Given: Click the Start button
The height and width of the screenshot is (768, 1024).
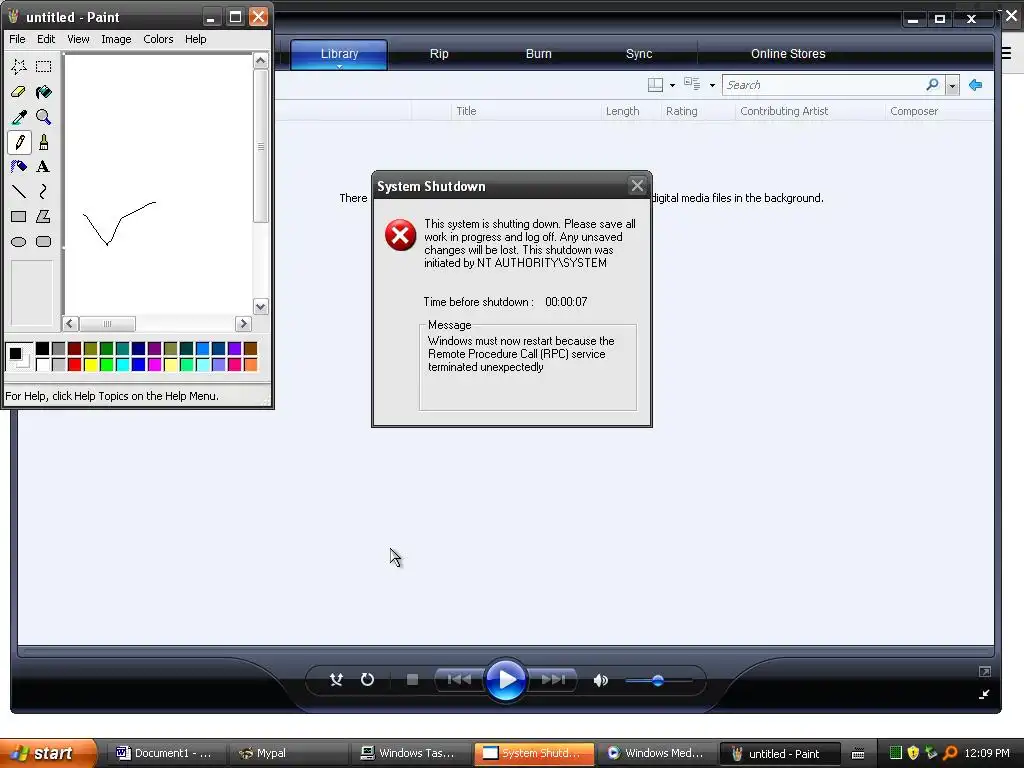Looking at the screenshot, I should (x=47, y=753).
